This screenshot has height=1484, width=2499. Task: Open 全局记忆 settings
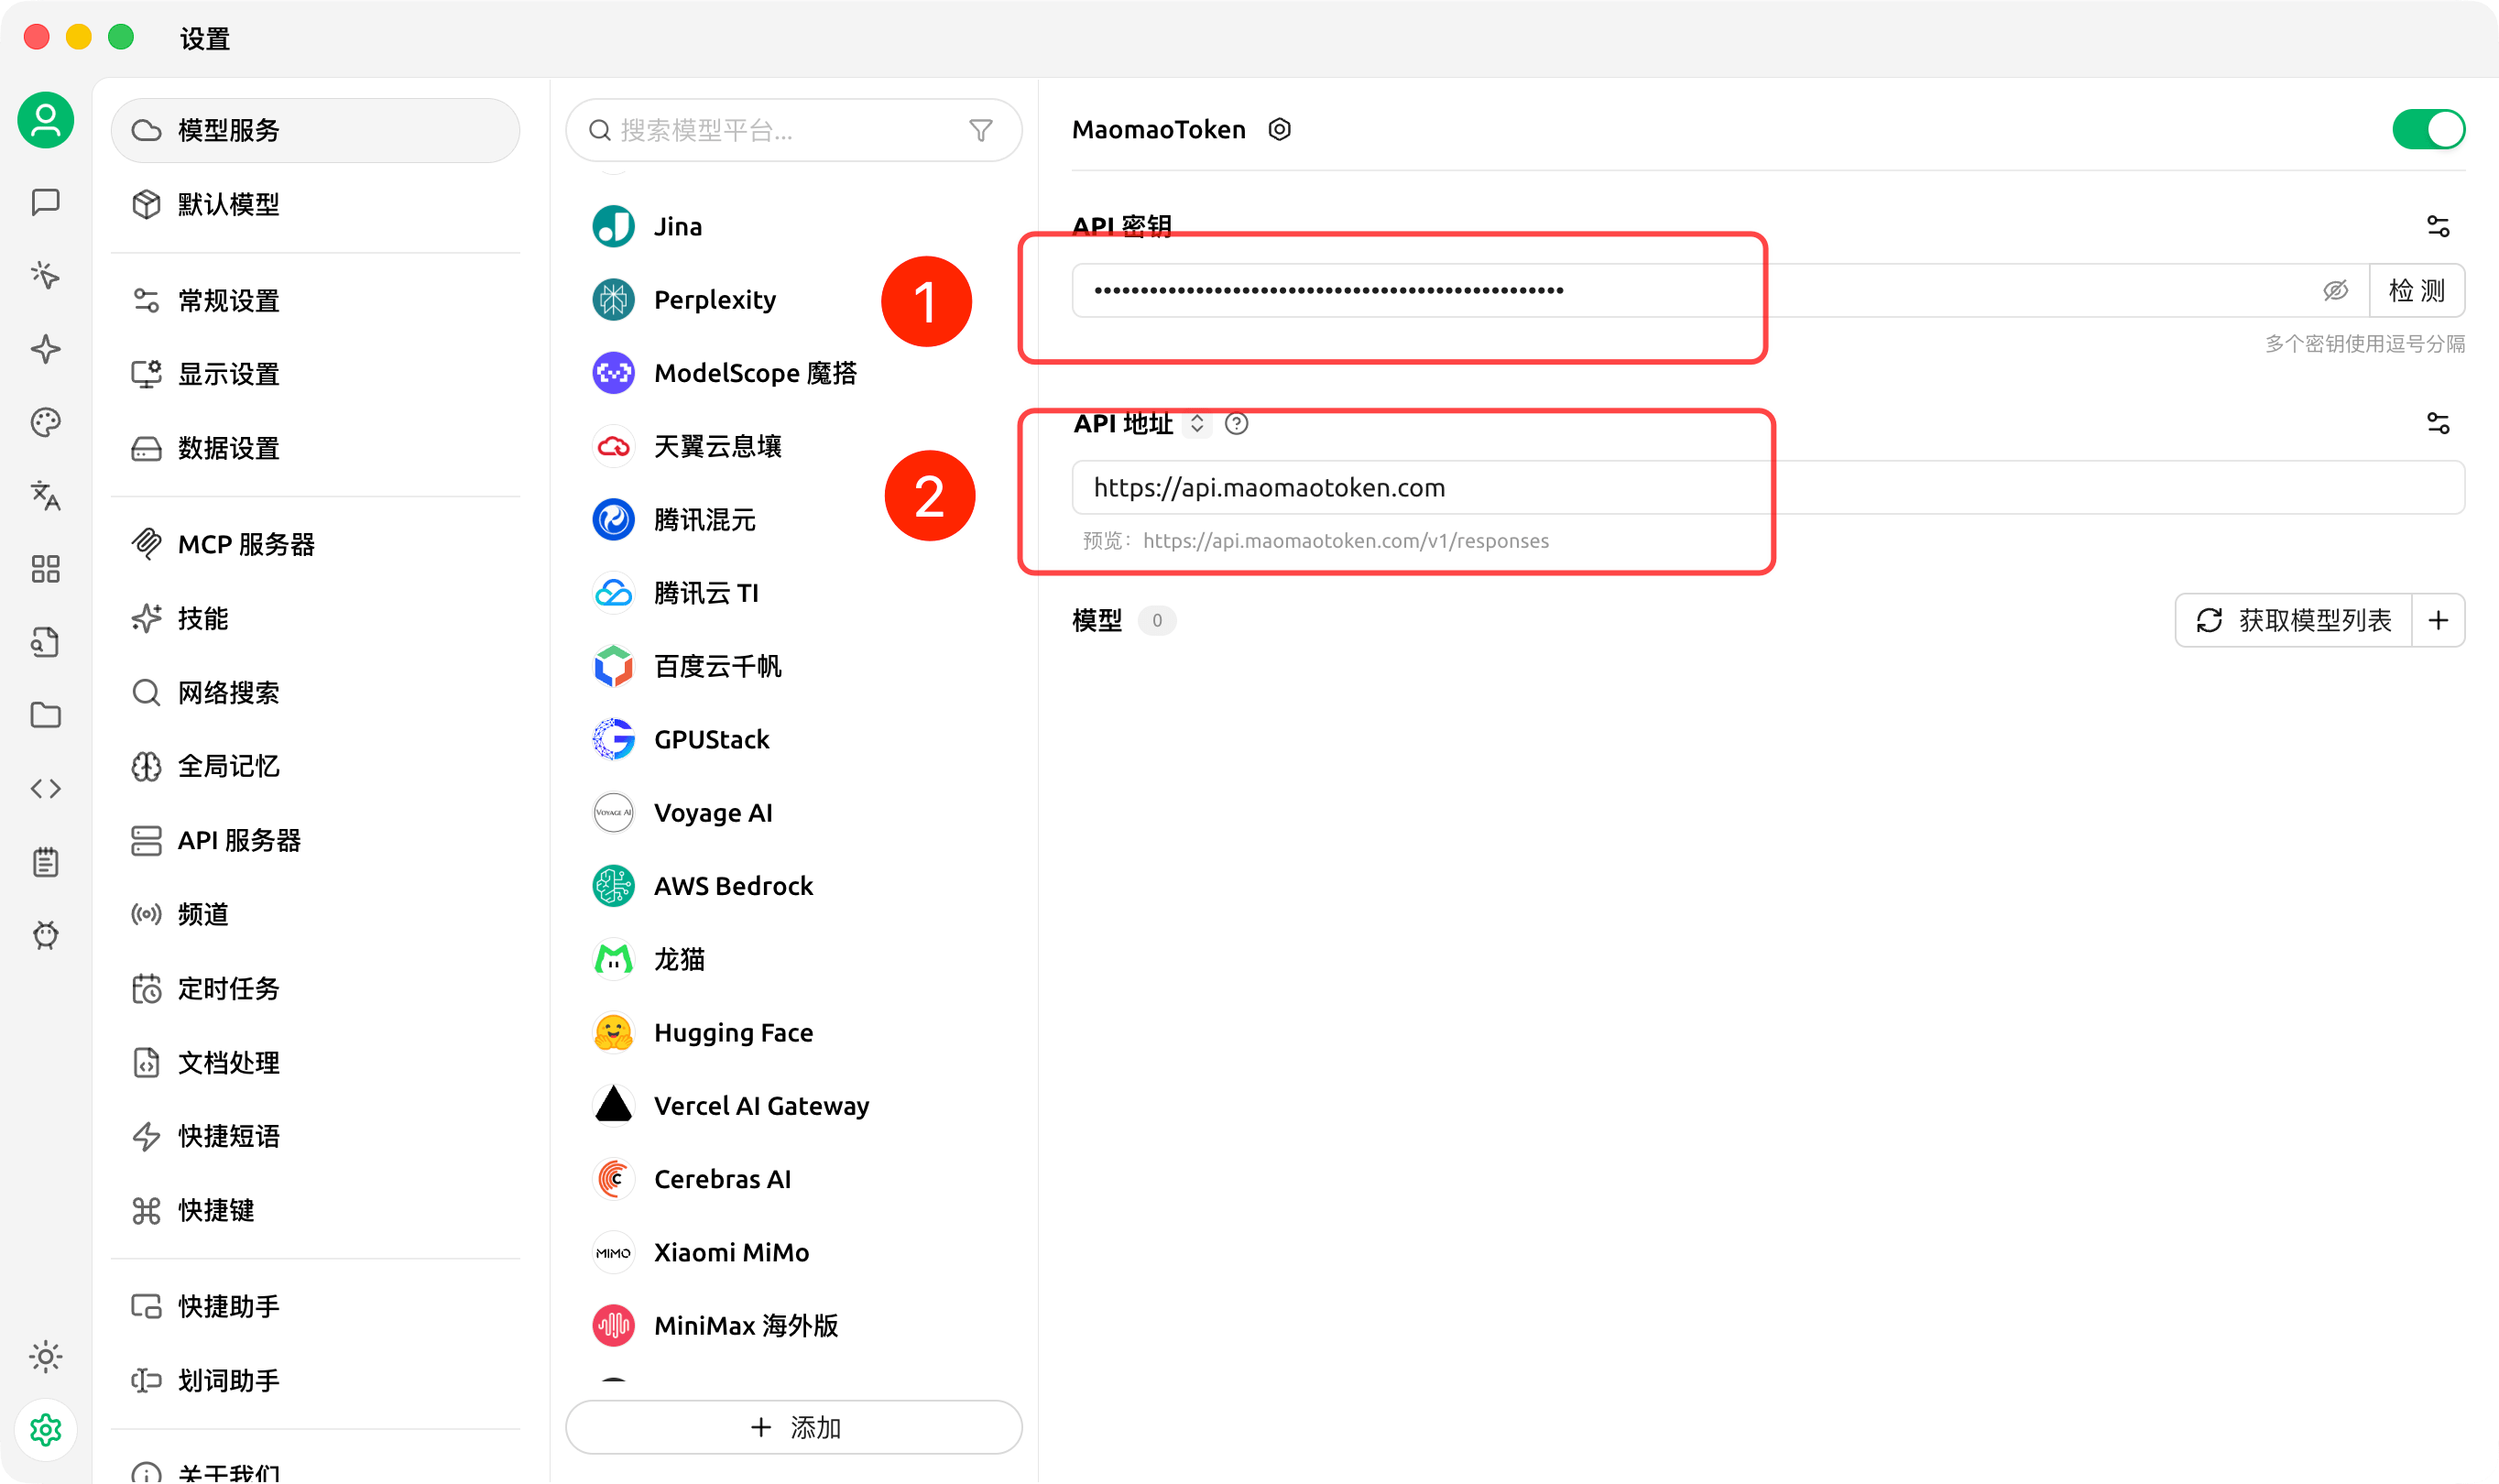315,766
